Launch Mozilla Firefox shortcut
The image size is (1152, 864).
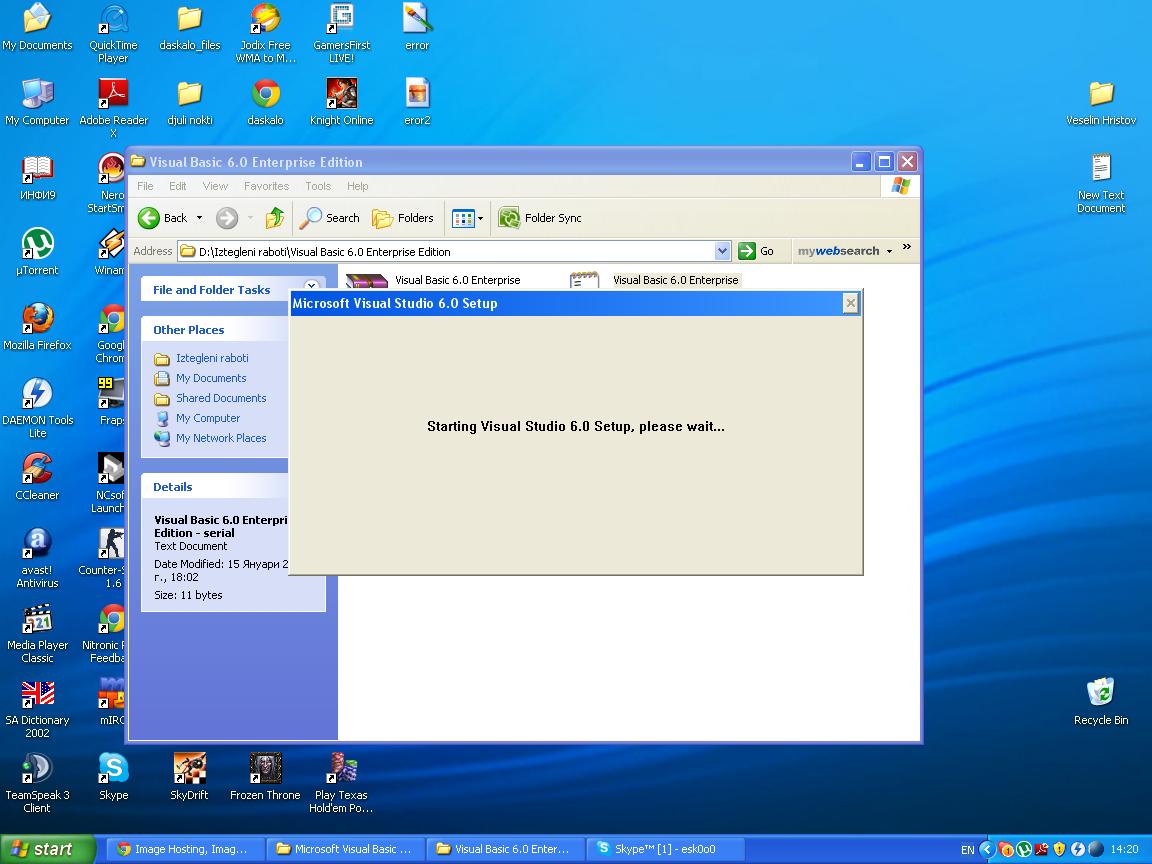(x=37, y=328)
